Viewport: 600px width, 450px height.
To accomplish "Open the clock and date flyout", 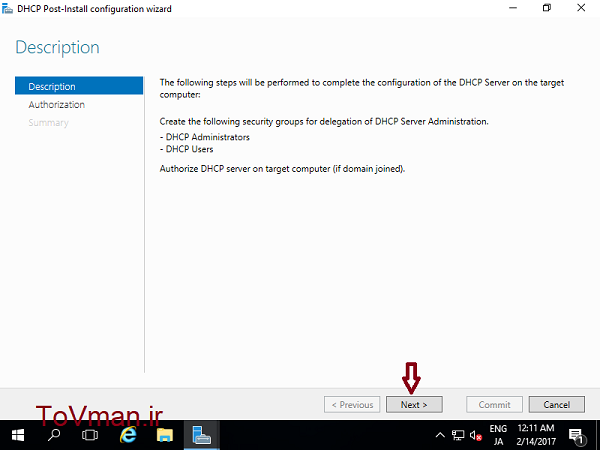I will pyautogui.click(x=537, y=435).
